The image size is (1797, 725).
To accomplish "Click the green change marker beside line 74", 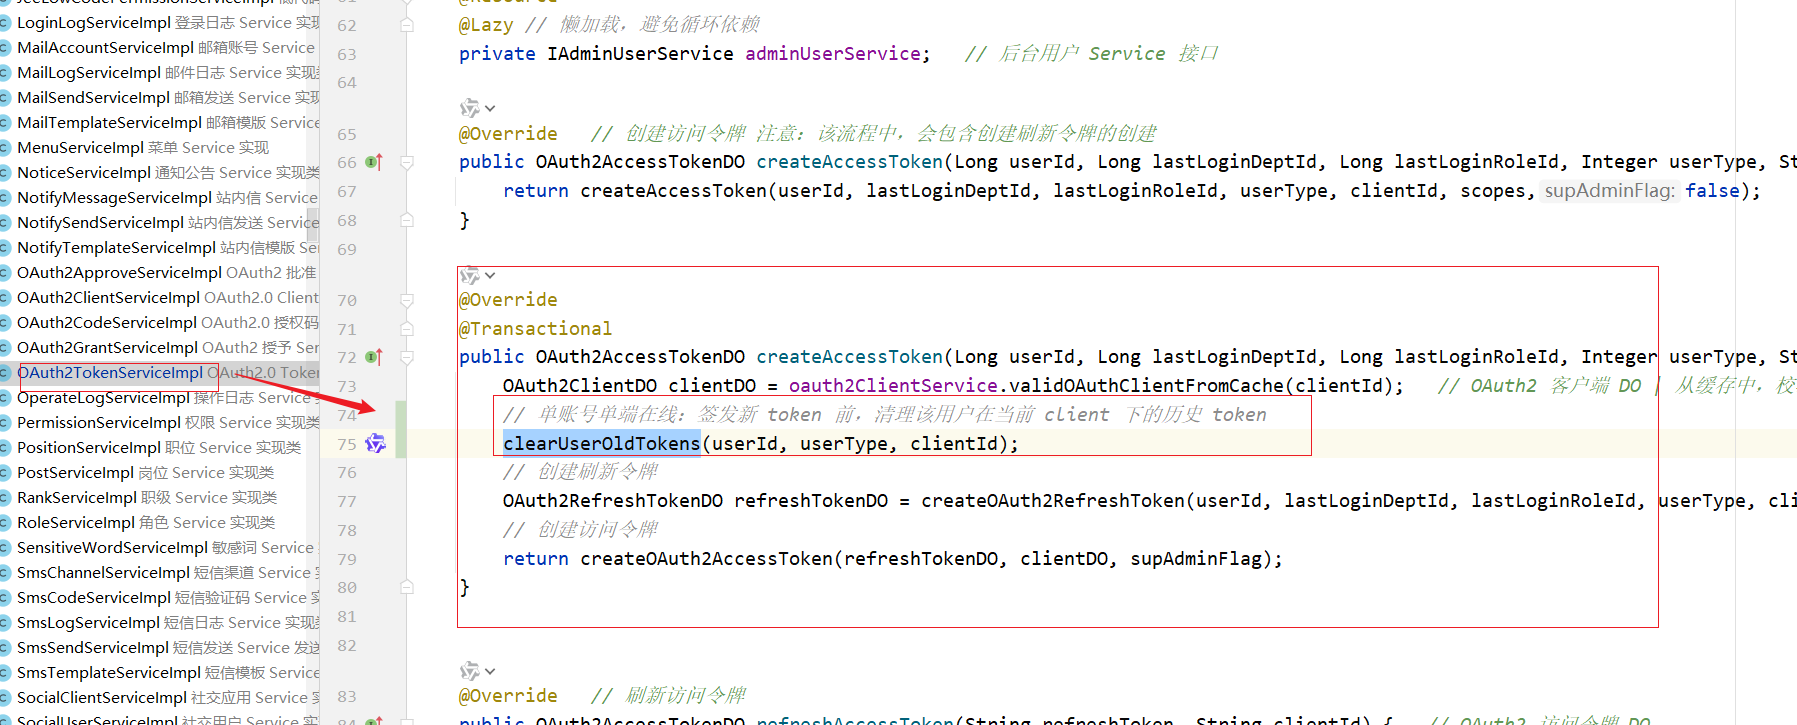I will 401,415.
